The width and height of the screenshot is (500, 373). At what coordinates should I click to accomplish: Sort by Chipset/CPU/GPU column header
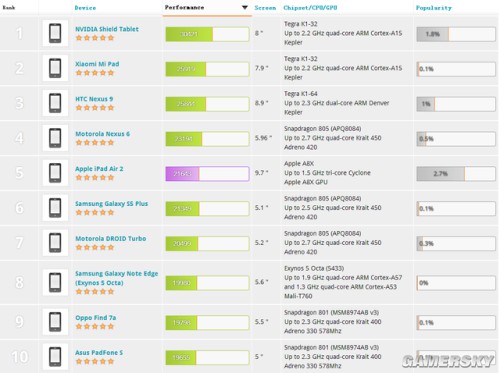pyautogui.click(x=310, y=8)
